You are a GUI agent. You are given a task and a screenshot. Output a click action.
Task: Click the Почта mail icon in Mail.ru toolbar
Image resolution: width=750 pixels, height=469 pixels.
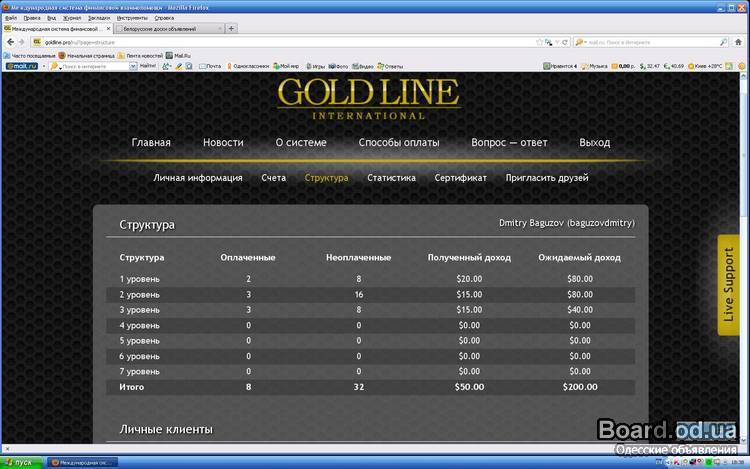point(209,66)
